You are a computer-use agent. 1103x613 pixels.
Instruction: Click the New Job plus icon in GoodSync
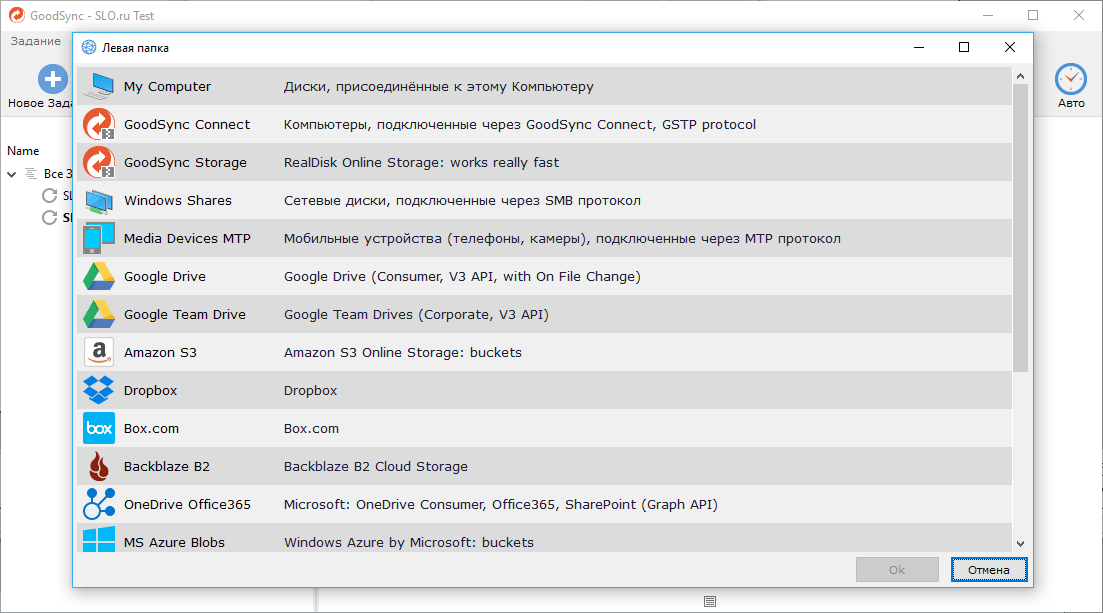(53, 79)
